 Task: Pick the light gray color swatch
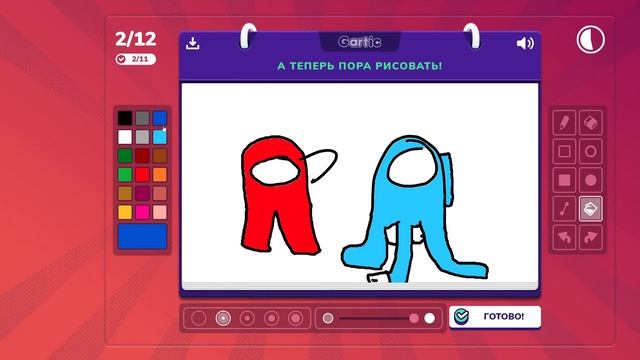click(x=142, y=137)
